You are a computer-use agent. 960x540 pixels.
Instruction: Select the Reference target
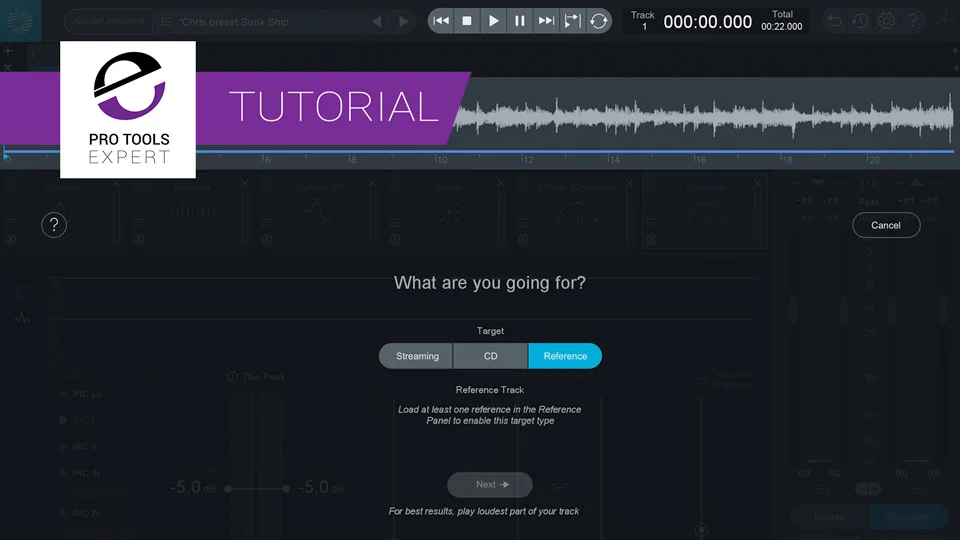564,356
